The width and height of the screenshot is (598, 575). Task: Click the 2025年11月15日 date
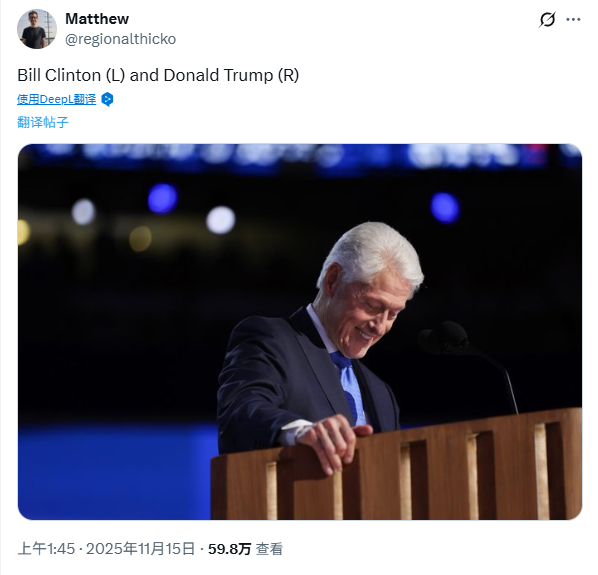(x=140, y=549)
